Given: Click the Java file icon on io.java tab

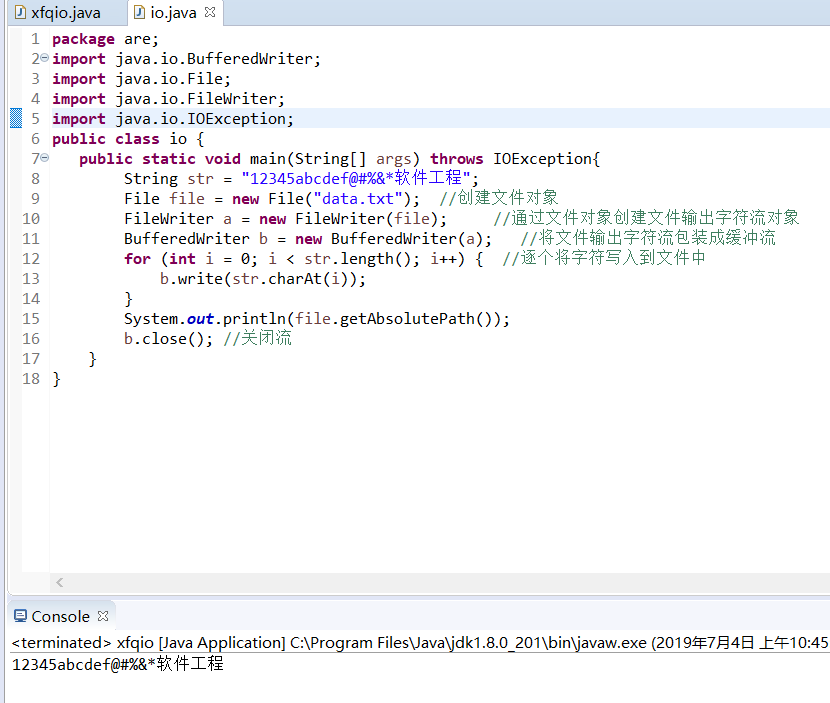Looking at the screenshot, I should point(139,12).
